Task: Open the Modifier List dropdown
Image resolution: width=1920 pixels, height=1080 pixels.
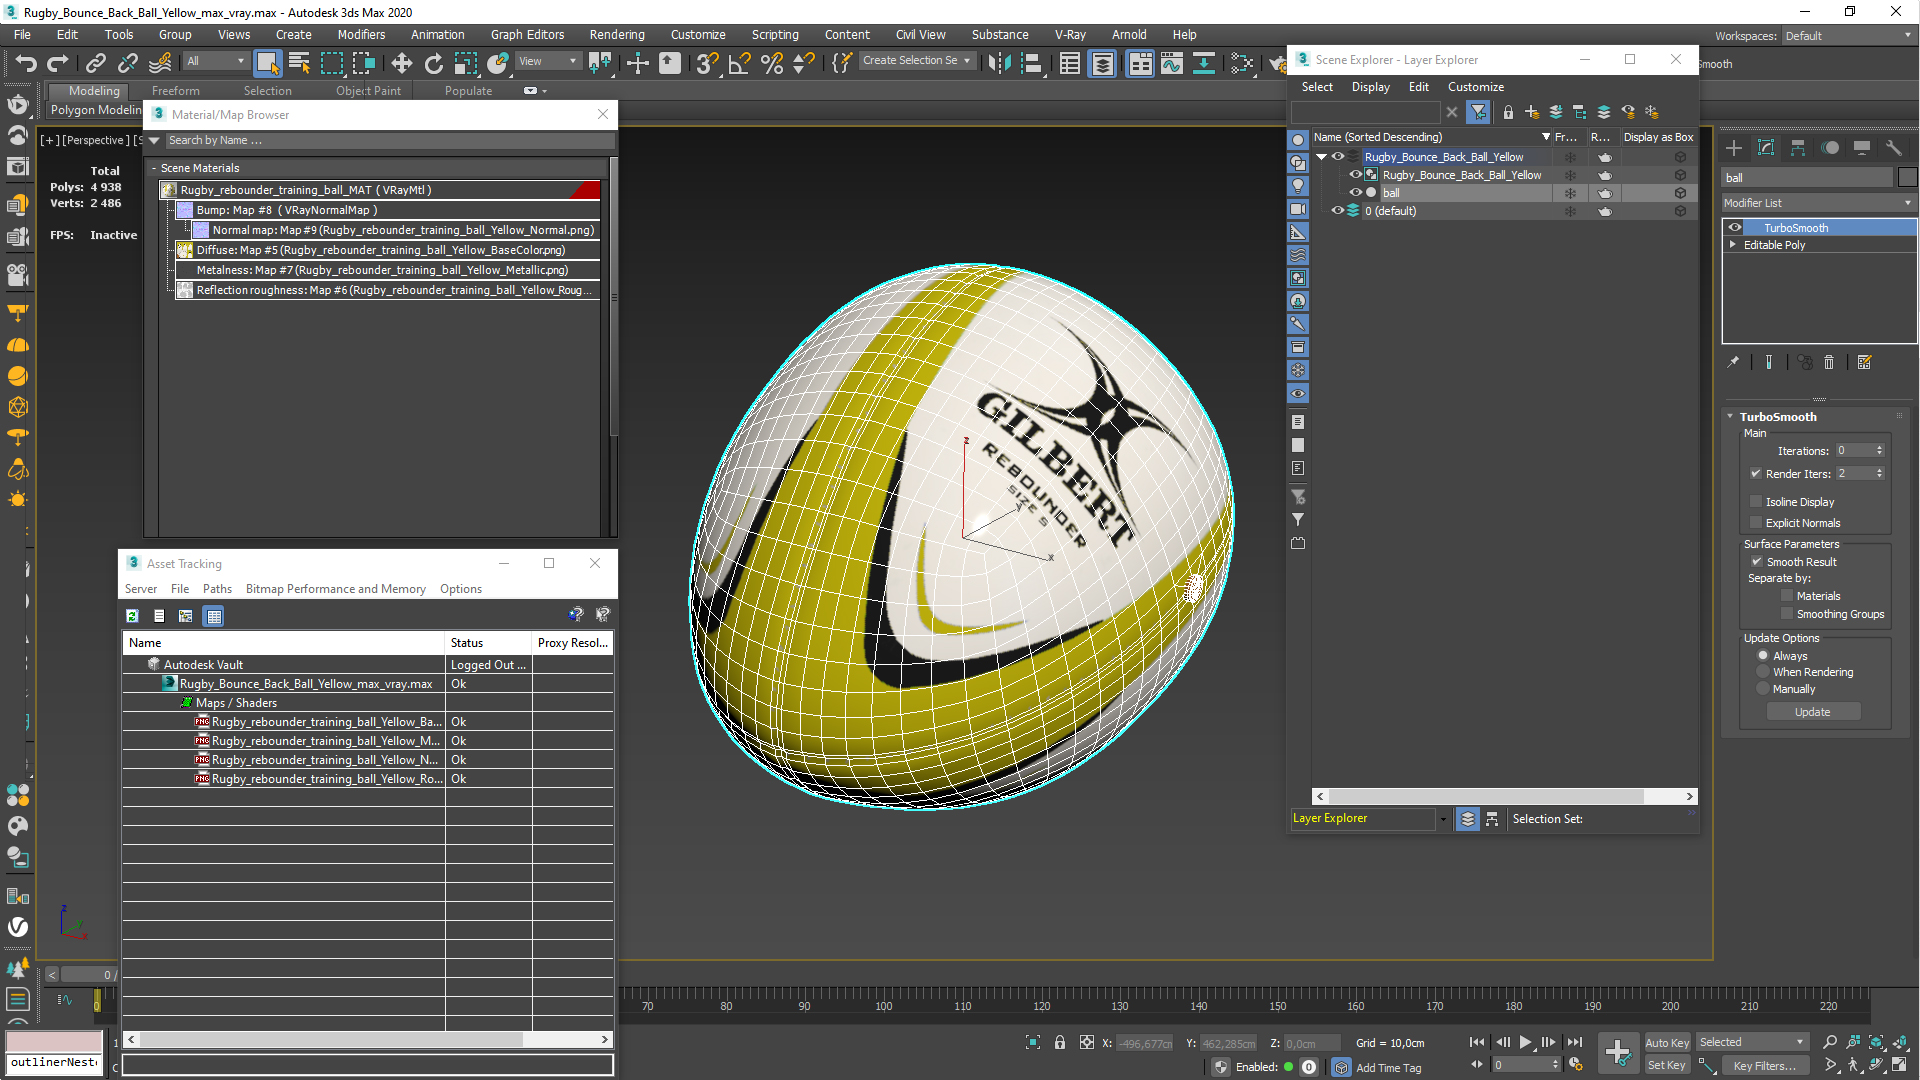Action: [x=1818, y=203]
